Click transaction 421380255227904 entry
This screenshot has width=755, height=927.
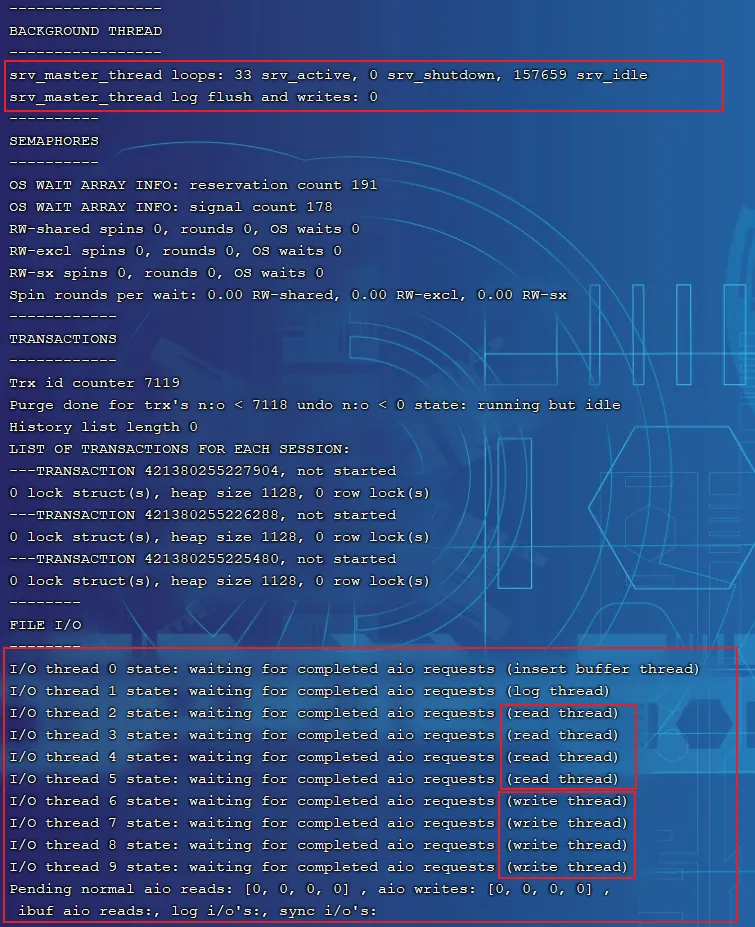click(x=202, y=471)
